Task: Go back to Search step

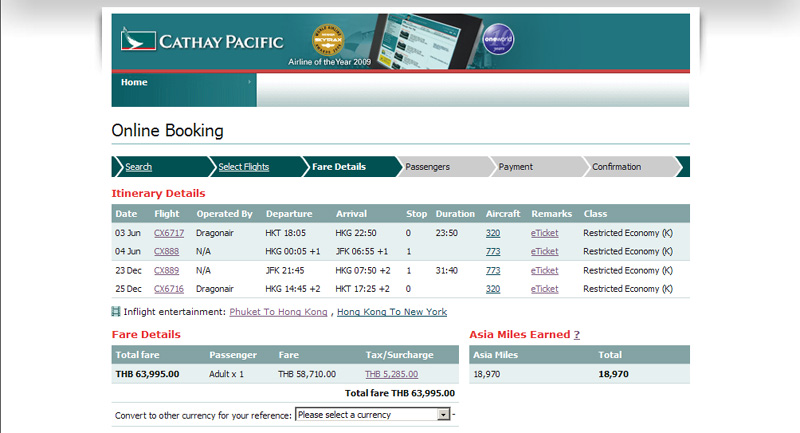Action: [138, 167]
